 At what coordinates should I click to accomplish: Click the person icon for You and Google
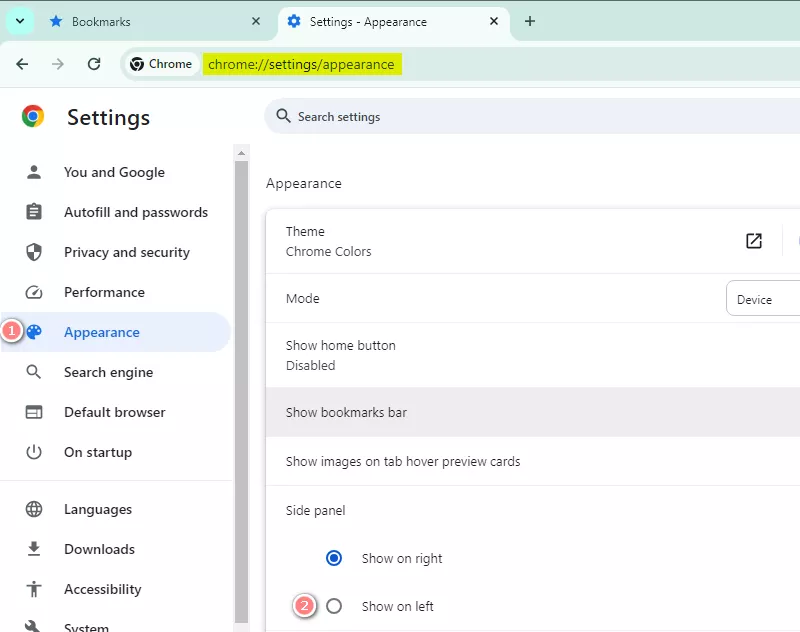[34, 172]
